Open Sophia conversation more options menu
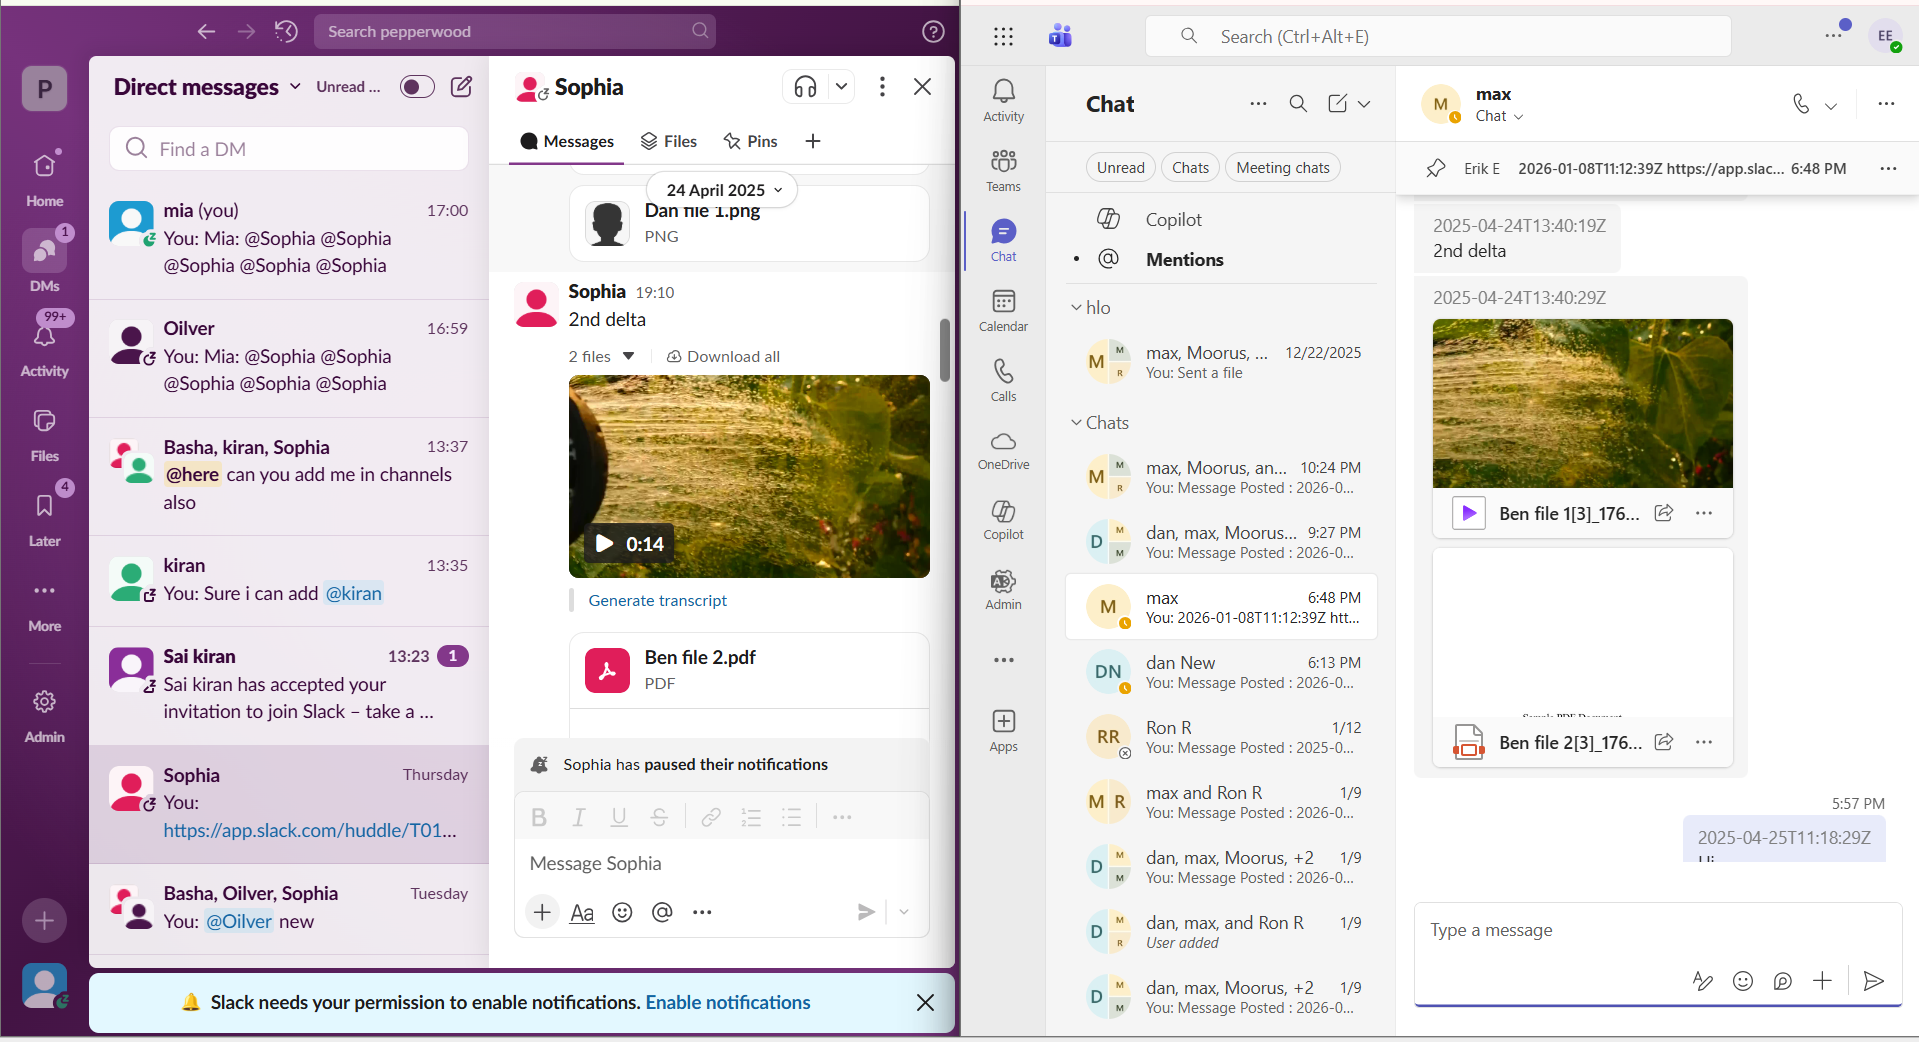 [x=882, y=87]
